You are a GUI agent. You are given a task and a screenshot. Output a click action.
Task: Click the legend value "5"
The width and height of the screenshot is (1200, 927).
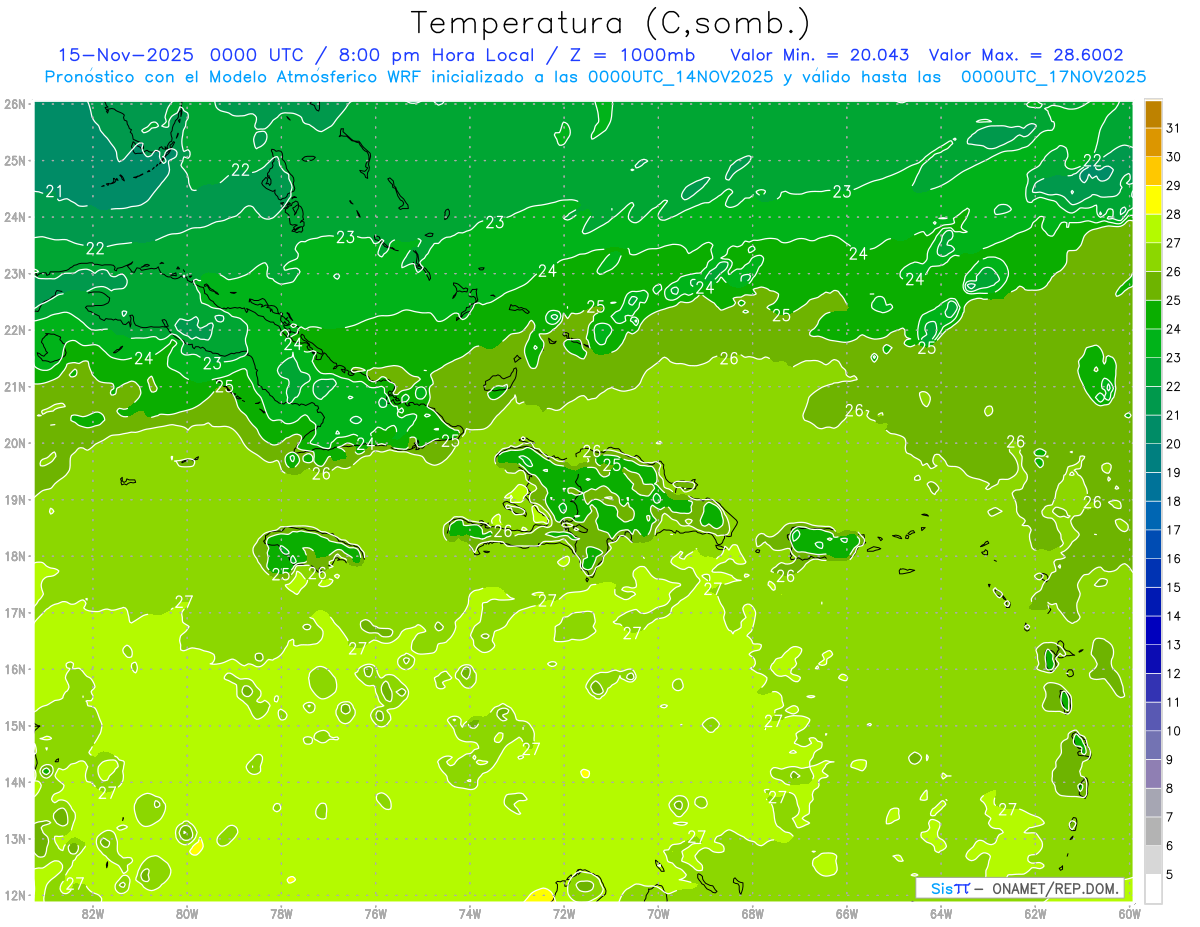click(x=1169, y=874)
